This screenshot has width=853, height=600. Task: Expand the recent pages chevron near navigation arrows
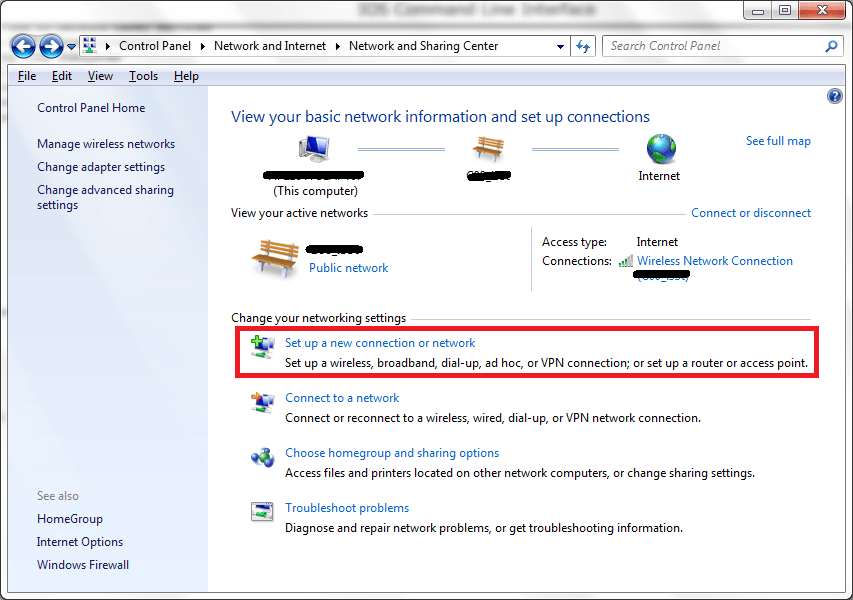[70, 45]
